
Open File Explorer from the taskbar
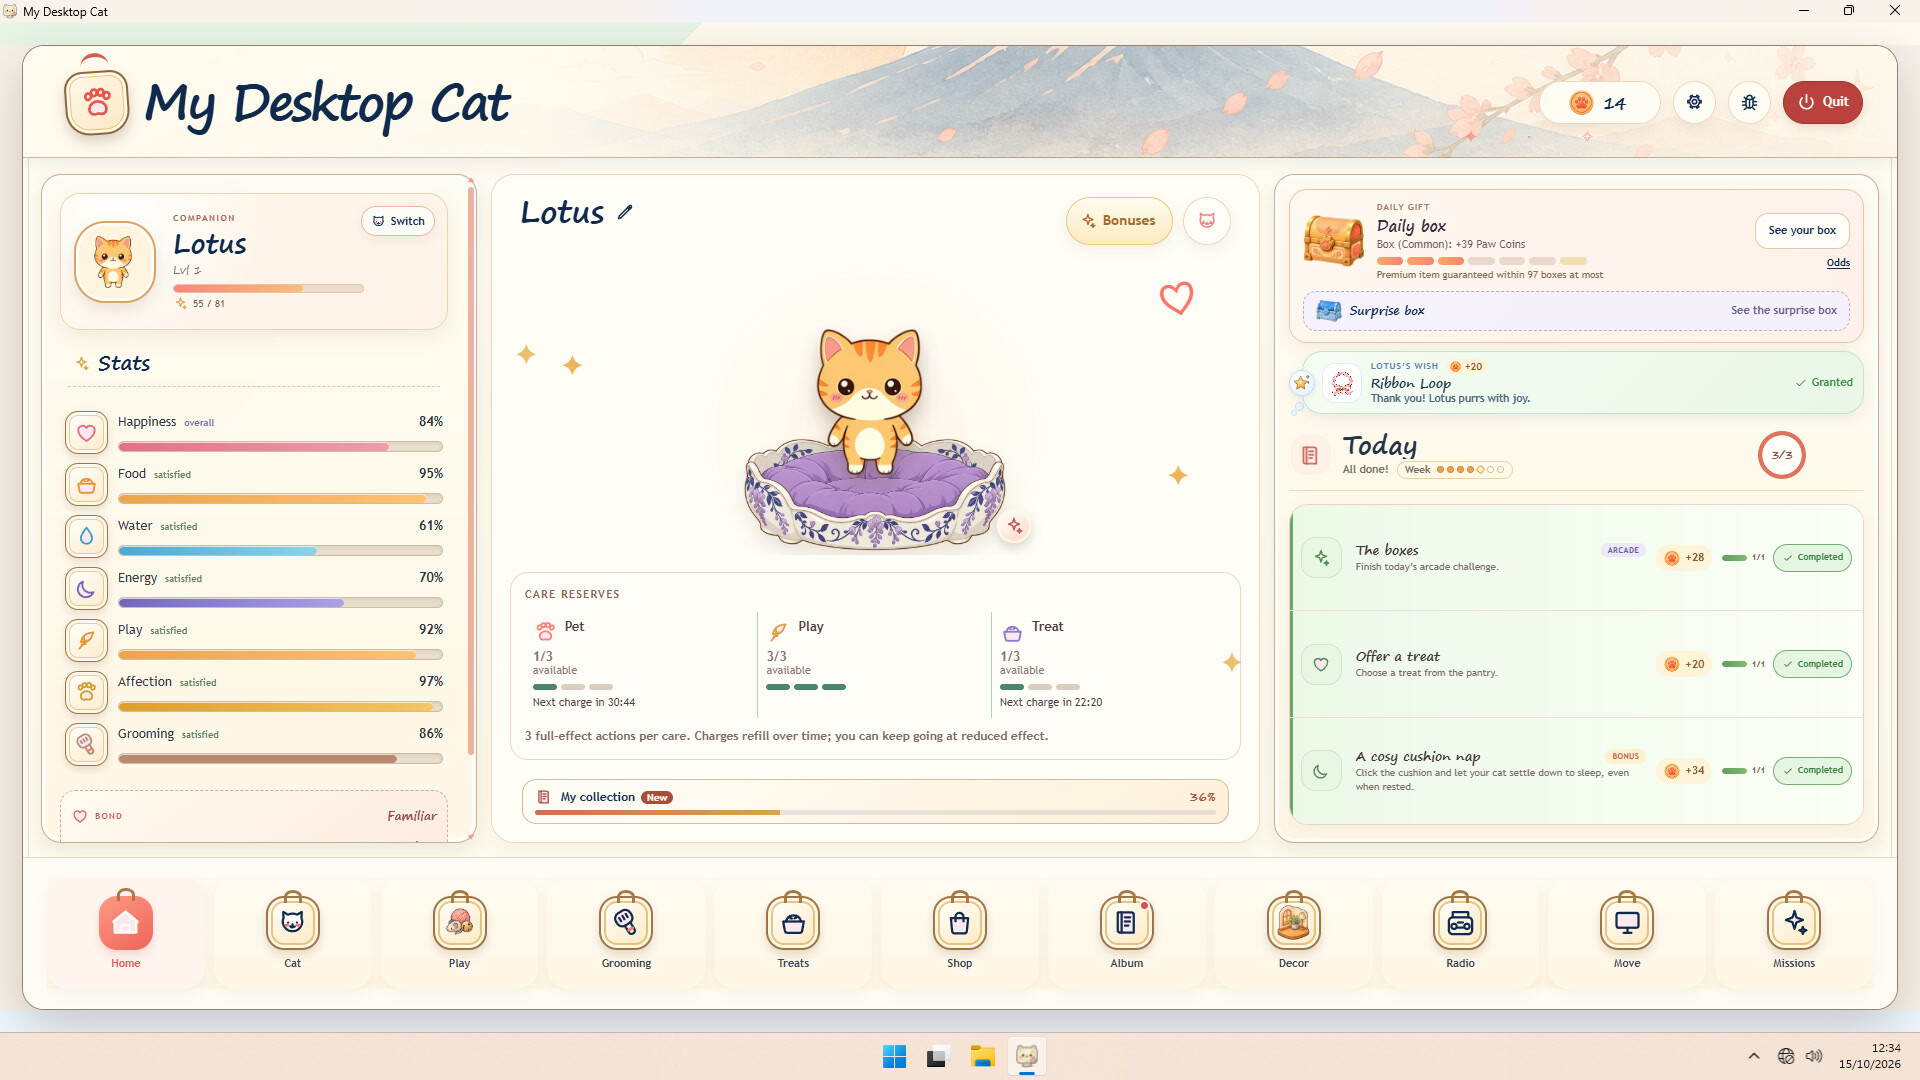click(982, 1056)
